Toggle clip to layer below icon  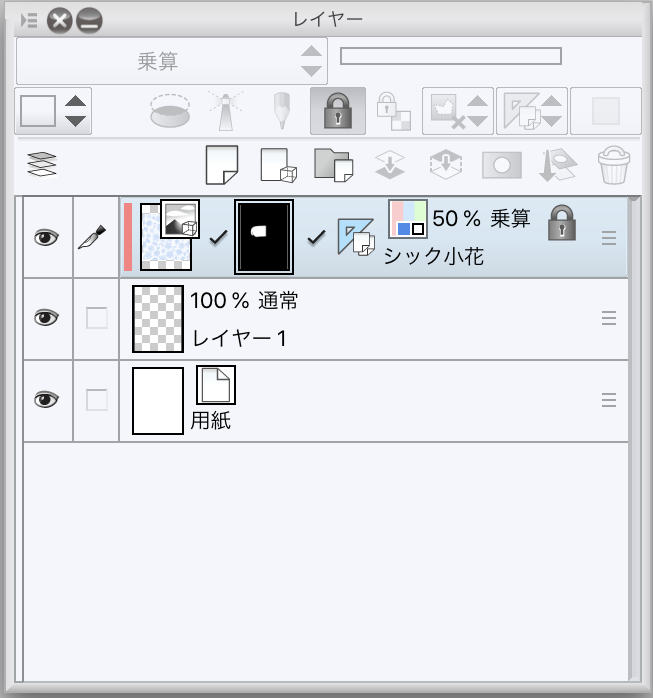click(x=170, y=111)
